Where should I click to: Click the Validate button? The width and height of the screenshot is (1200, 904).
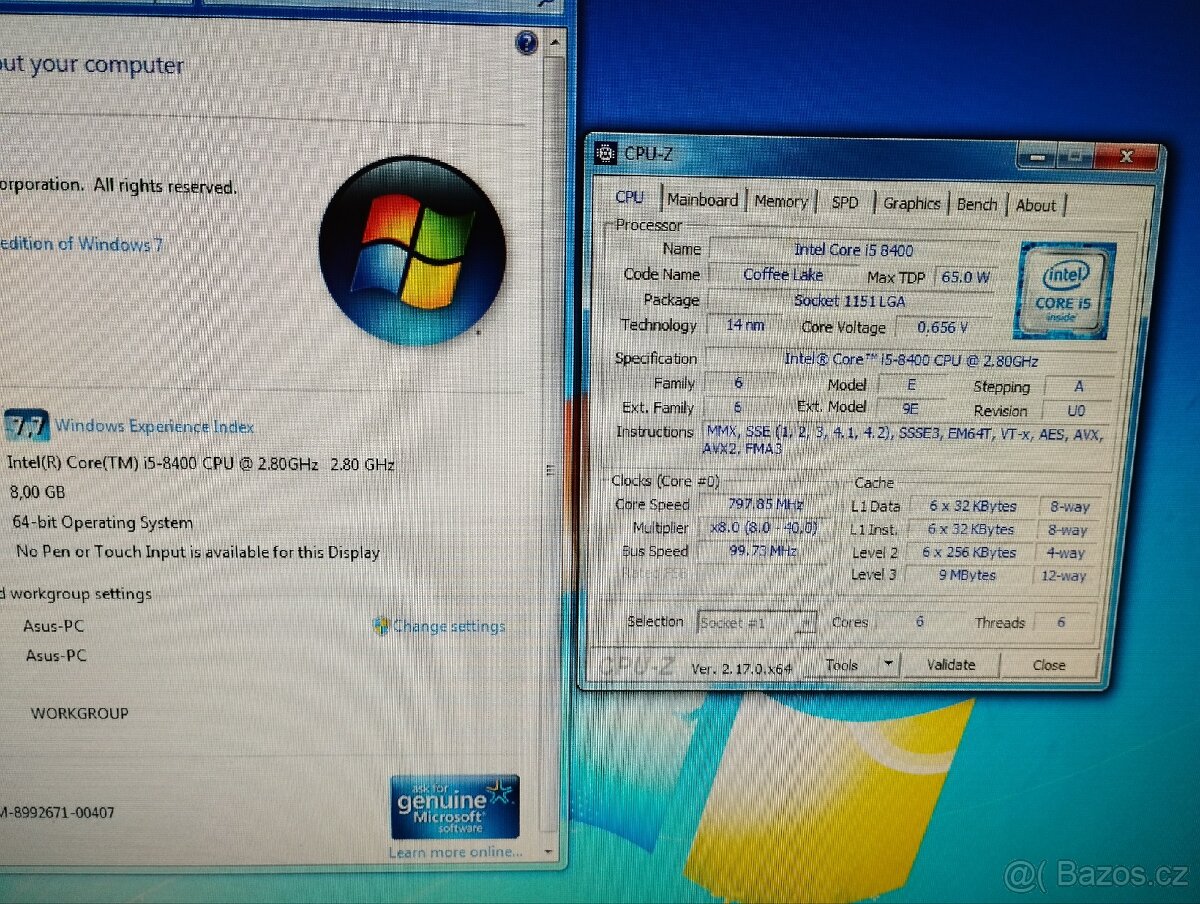coord(950,664)
